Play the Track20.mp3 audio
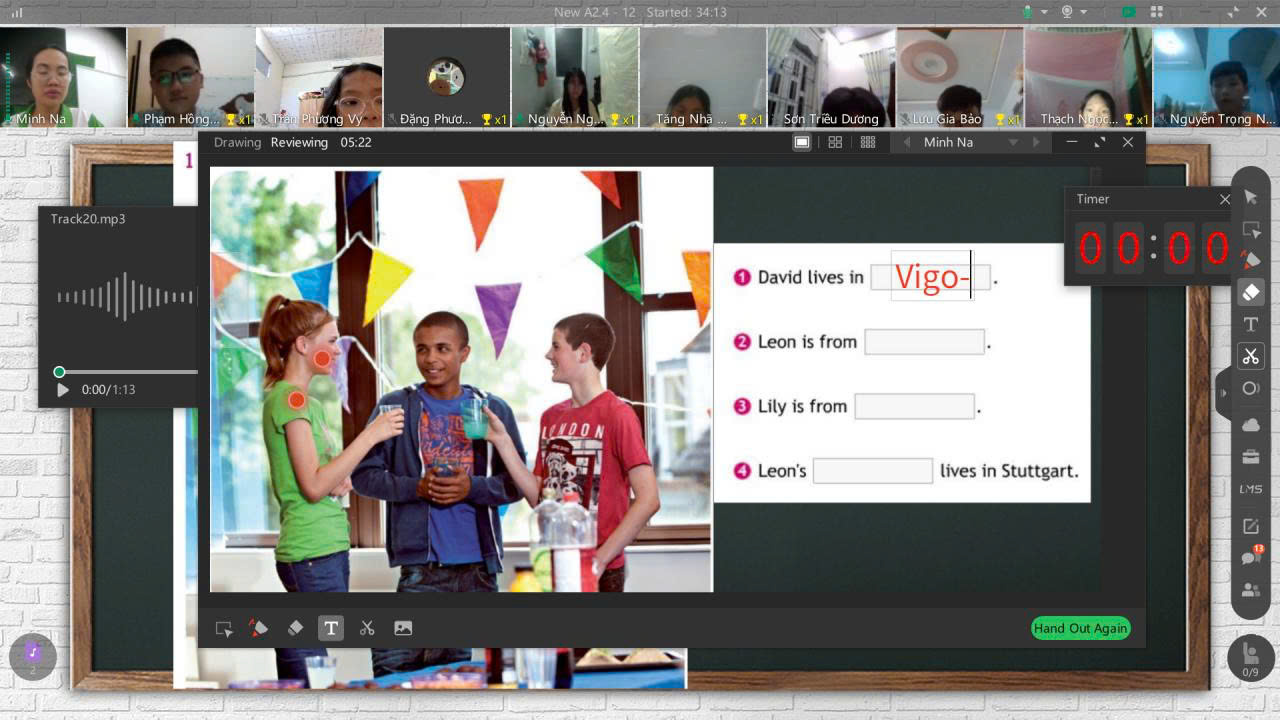The height and width of the screenshot is (720, 1280). coord(63,390)
